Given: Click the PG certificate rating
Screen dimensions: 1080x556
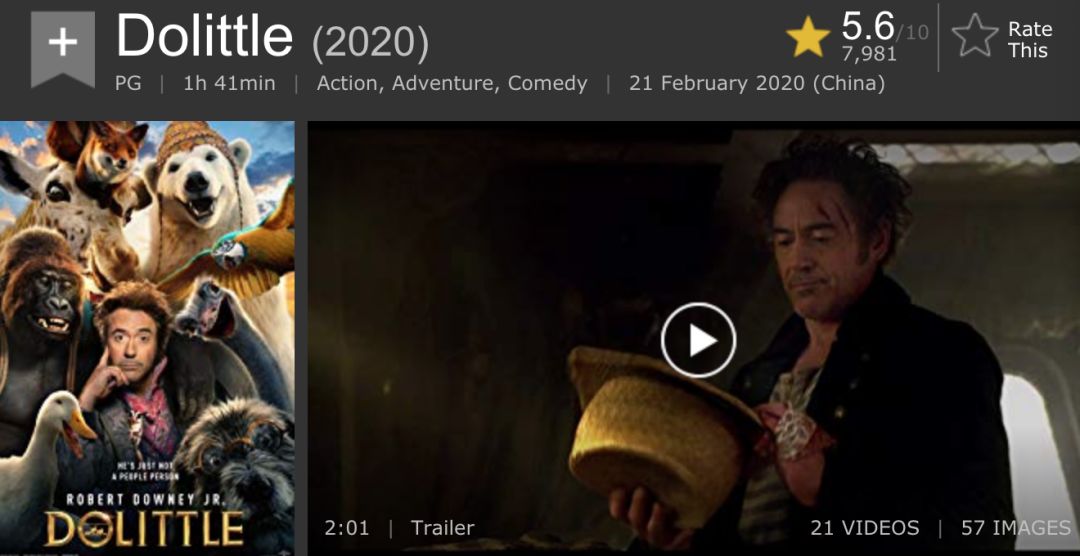Looking at the screenshot, I should click(x=128, y=84).
